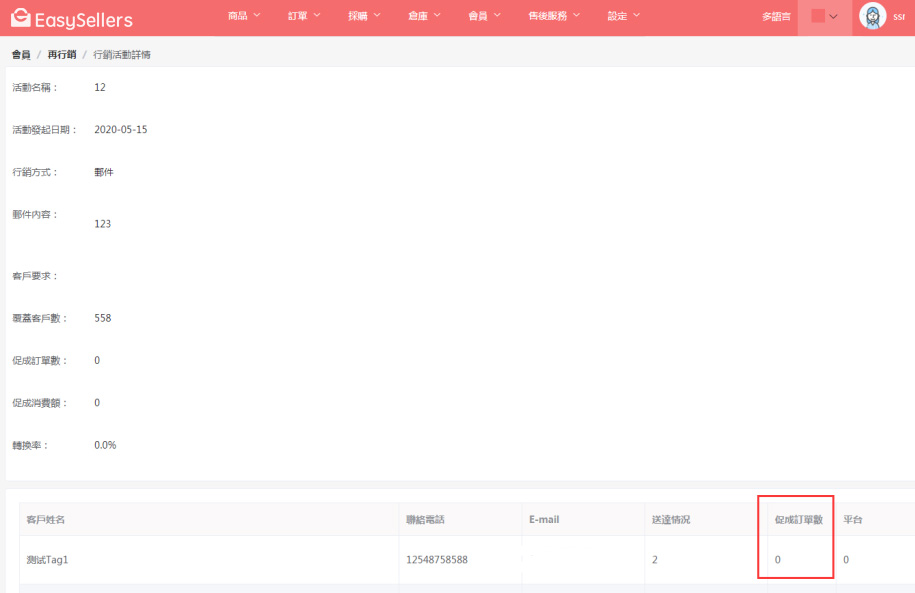Click the EasySellers logo
The width and height of the screenshot is (915, 593).
72,19
